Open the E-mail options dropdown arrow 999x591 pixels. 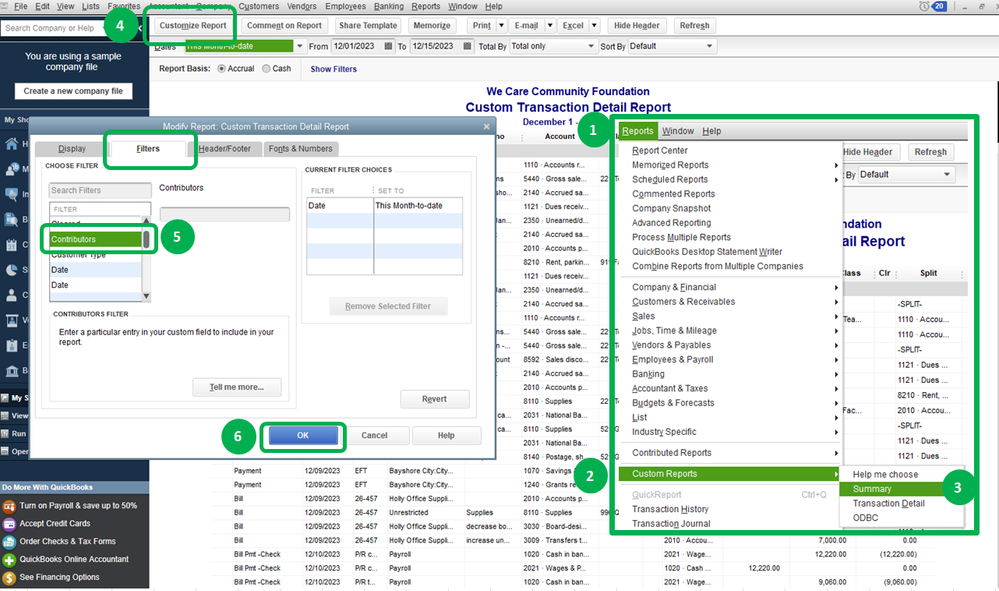click(x=550, y=25)
